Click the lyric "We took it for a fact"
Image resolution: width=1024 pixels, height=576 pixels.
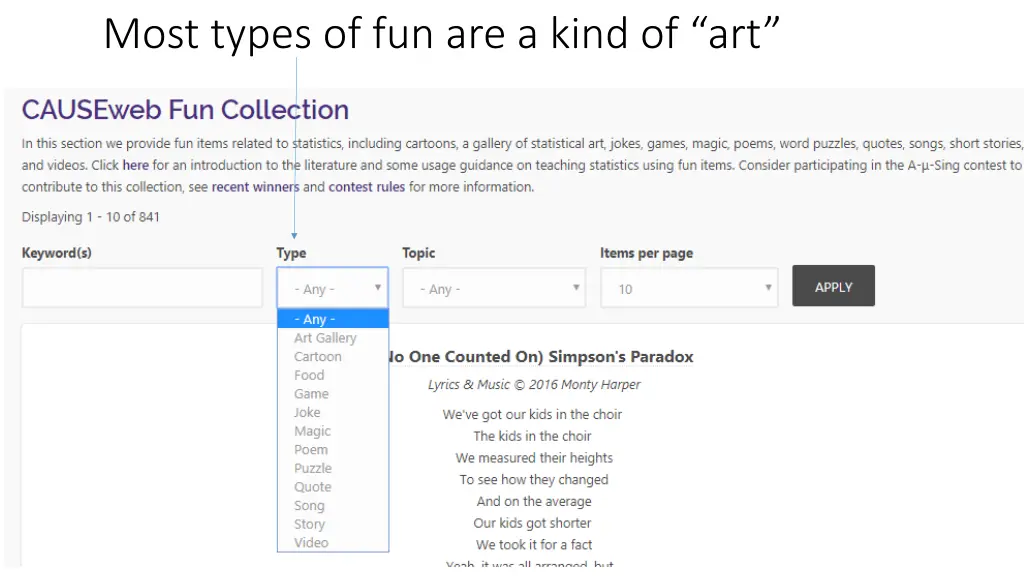pos(534,545)
